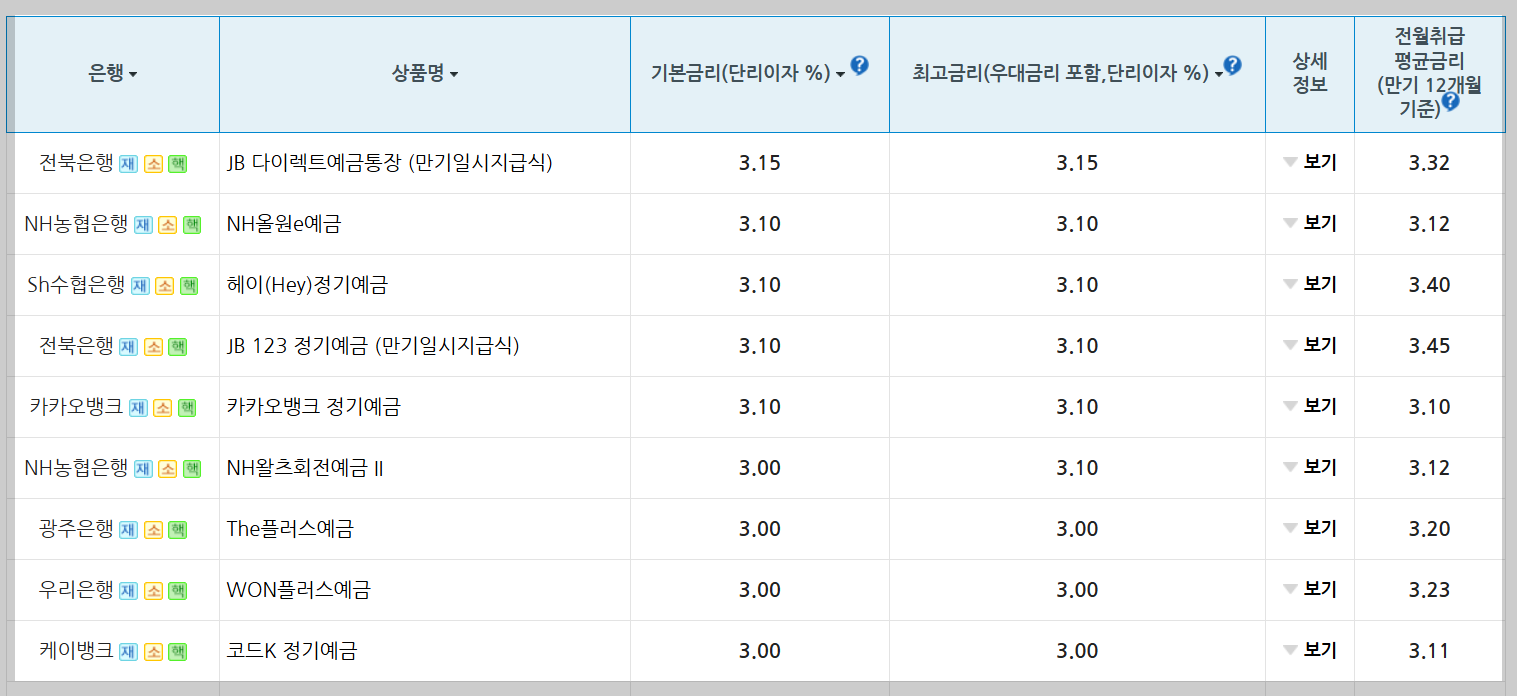Click average rate value 3.32

[1429, 163]
